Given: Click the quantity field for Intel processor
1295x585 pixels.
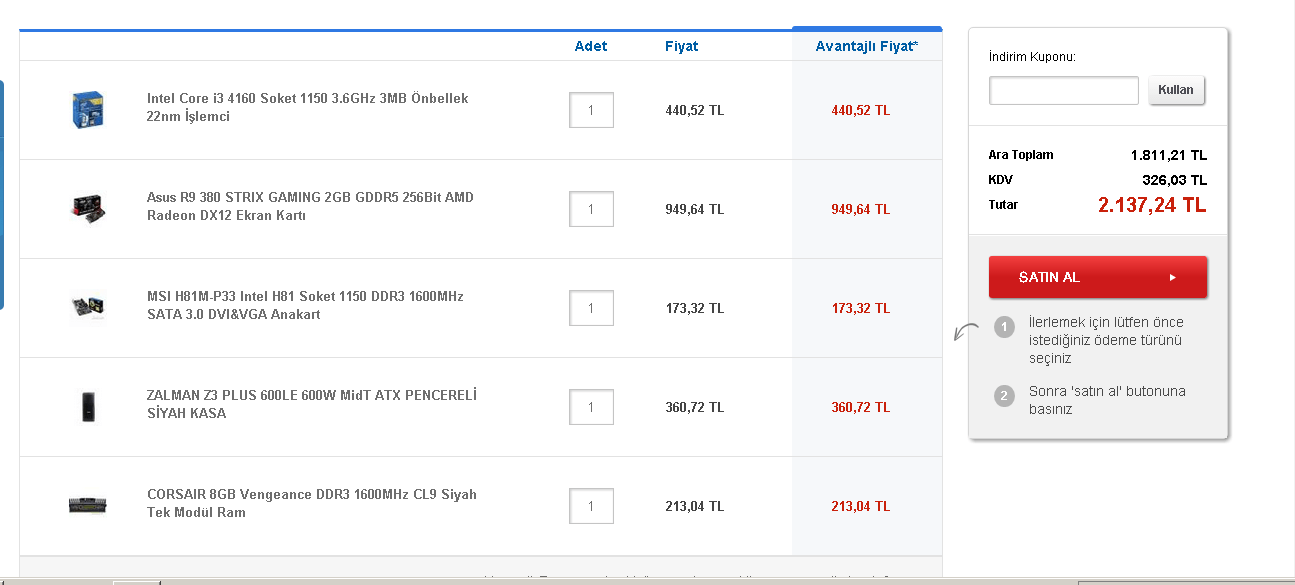Looking at the screenshot, I should [x=591, y=110].
